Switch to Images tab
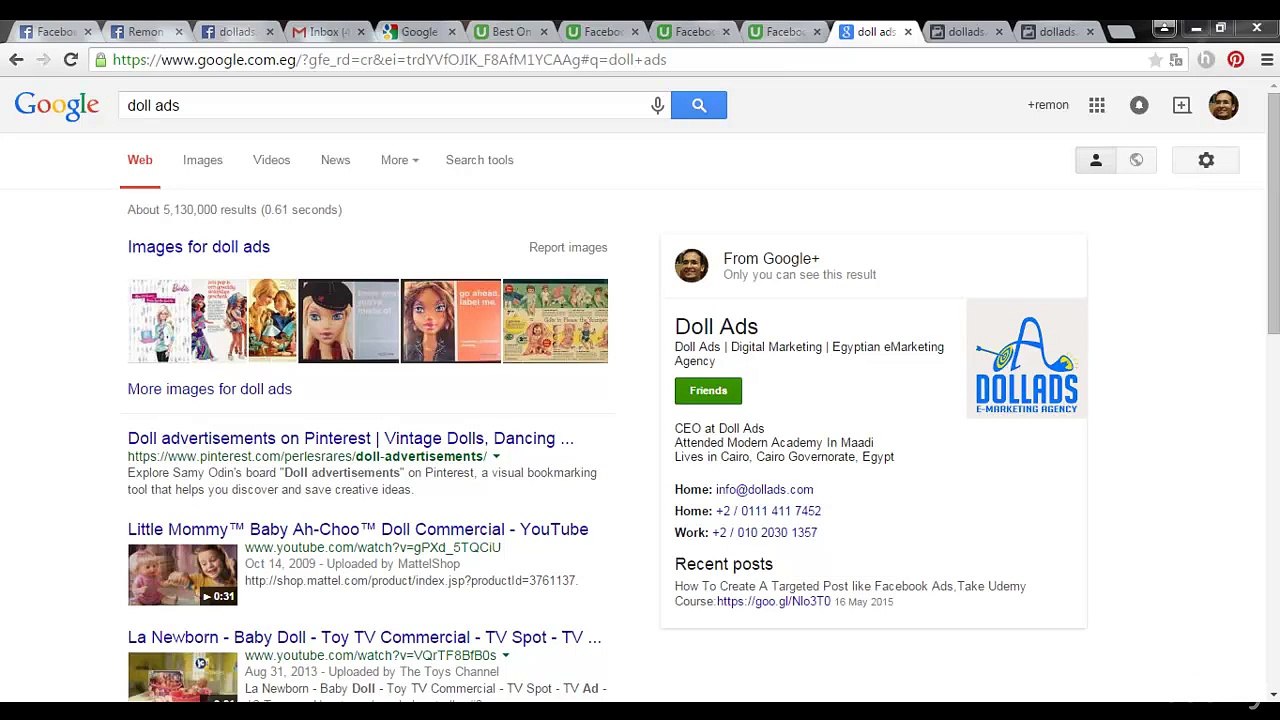1280x720 pixels. tap(203, 160)
